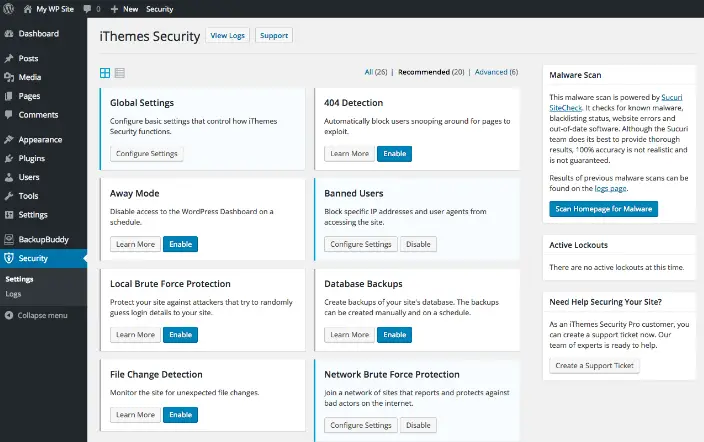The image size is (704, 442).
Task: Filter modules by Recommended (20)
Action: 431,72
